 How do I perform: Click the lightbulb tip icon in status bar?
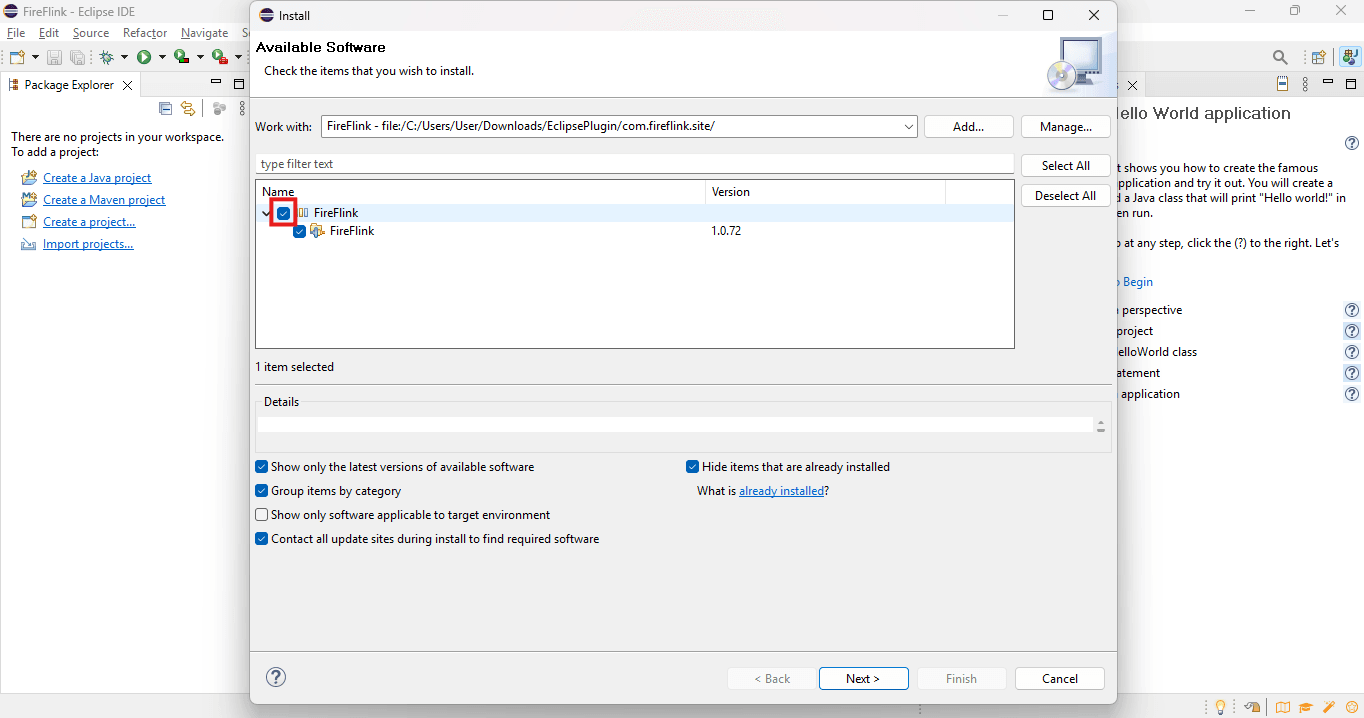coord(1220,708)
